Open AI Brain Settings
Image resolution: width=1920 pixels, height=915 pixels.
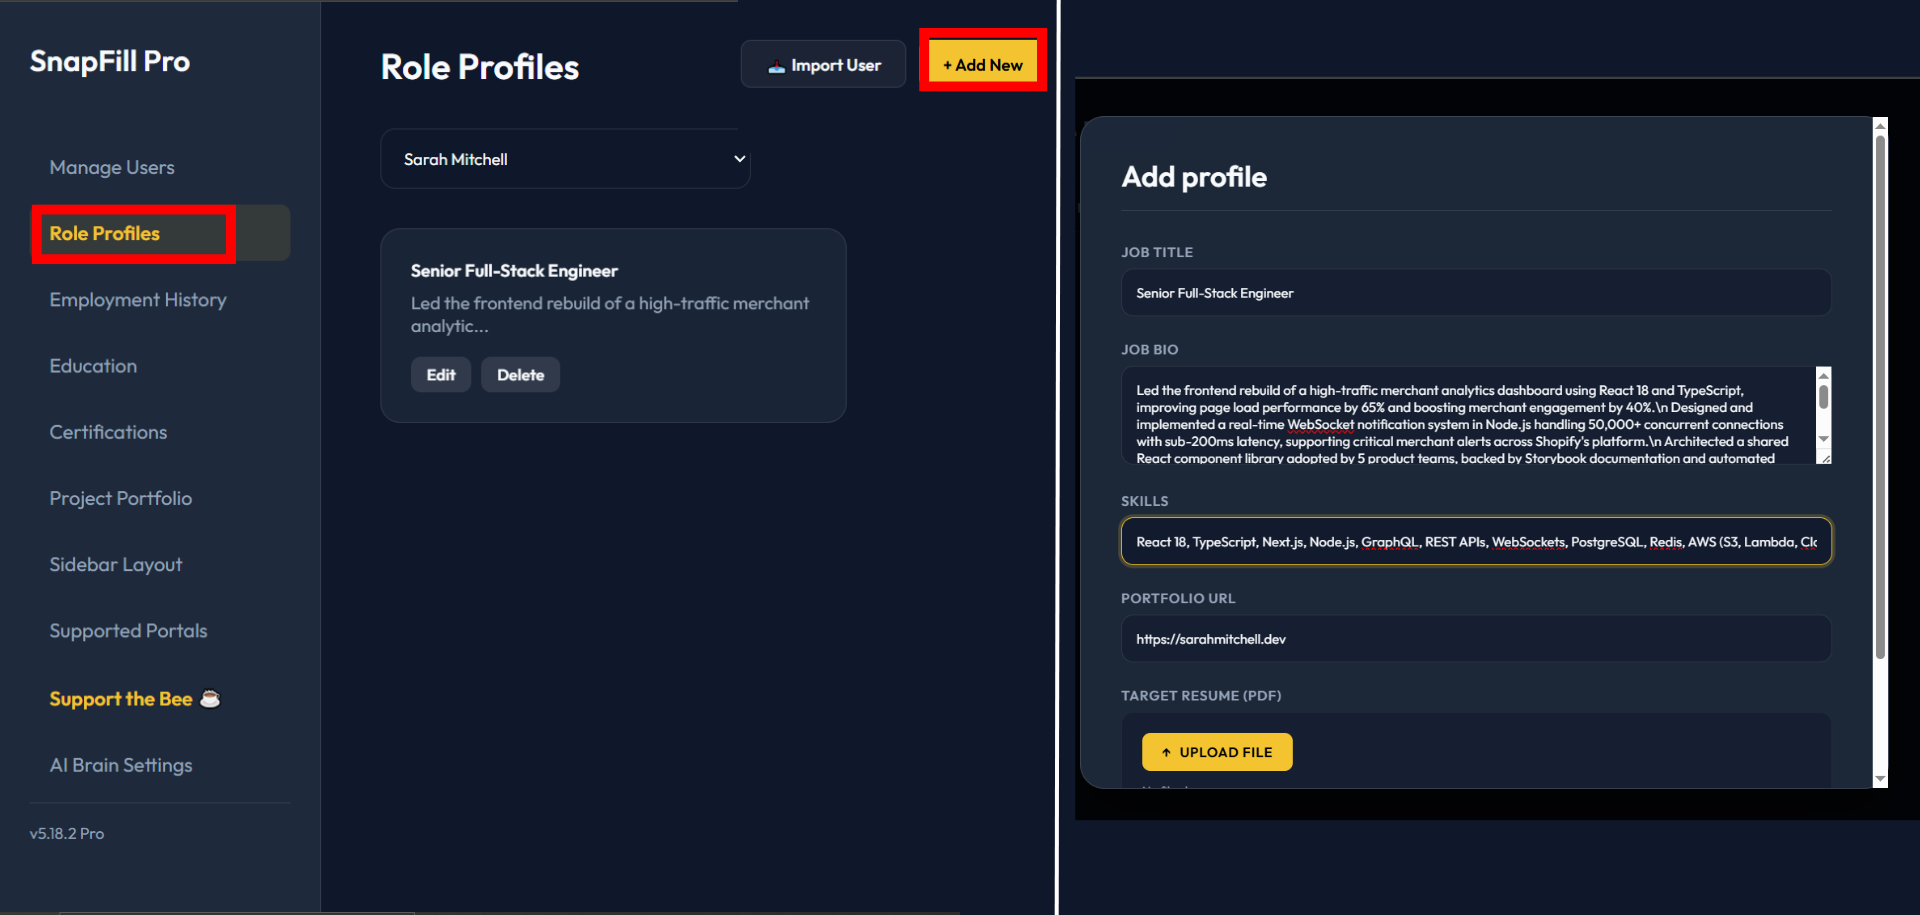pyautogui.click(x=120, y=765)
